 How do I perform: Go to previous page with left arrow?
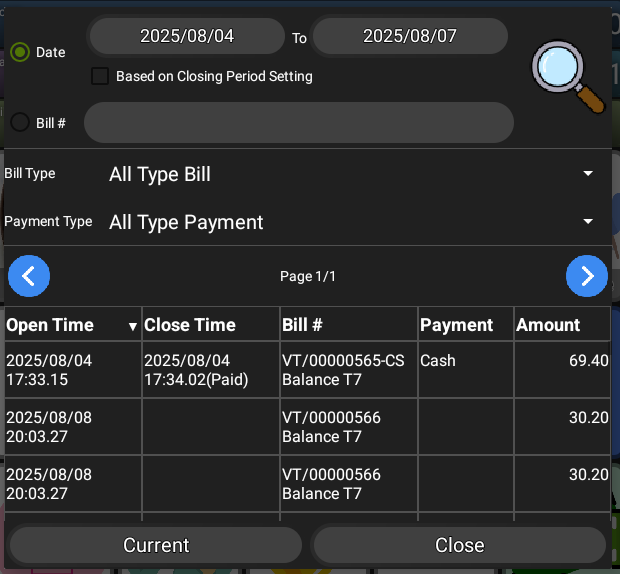point(29,276)
